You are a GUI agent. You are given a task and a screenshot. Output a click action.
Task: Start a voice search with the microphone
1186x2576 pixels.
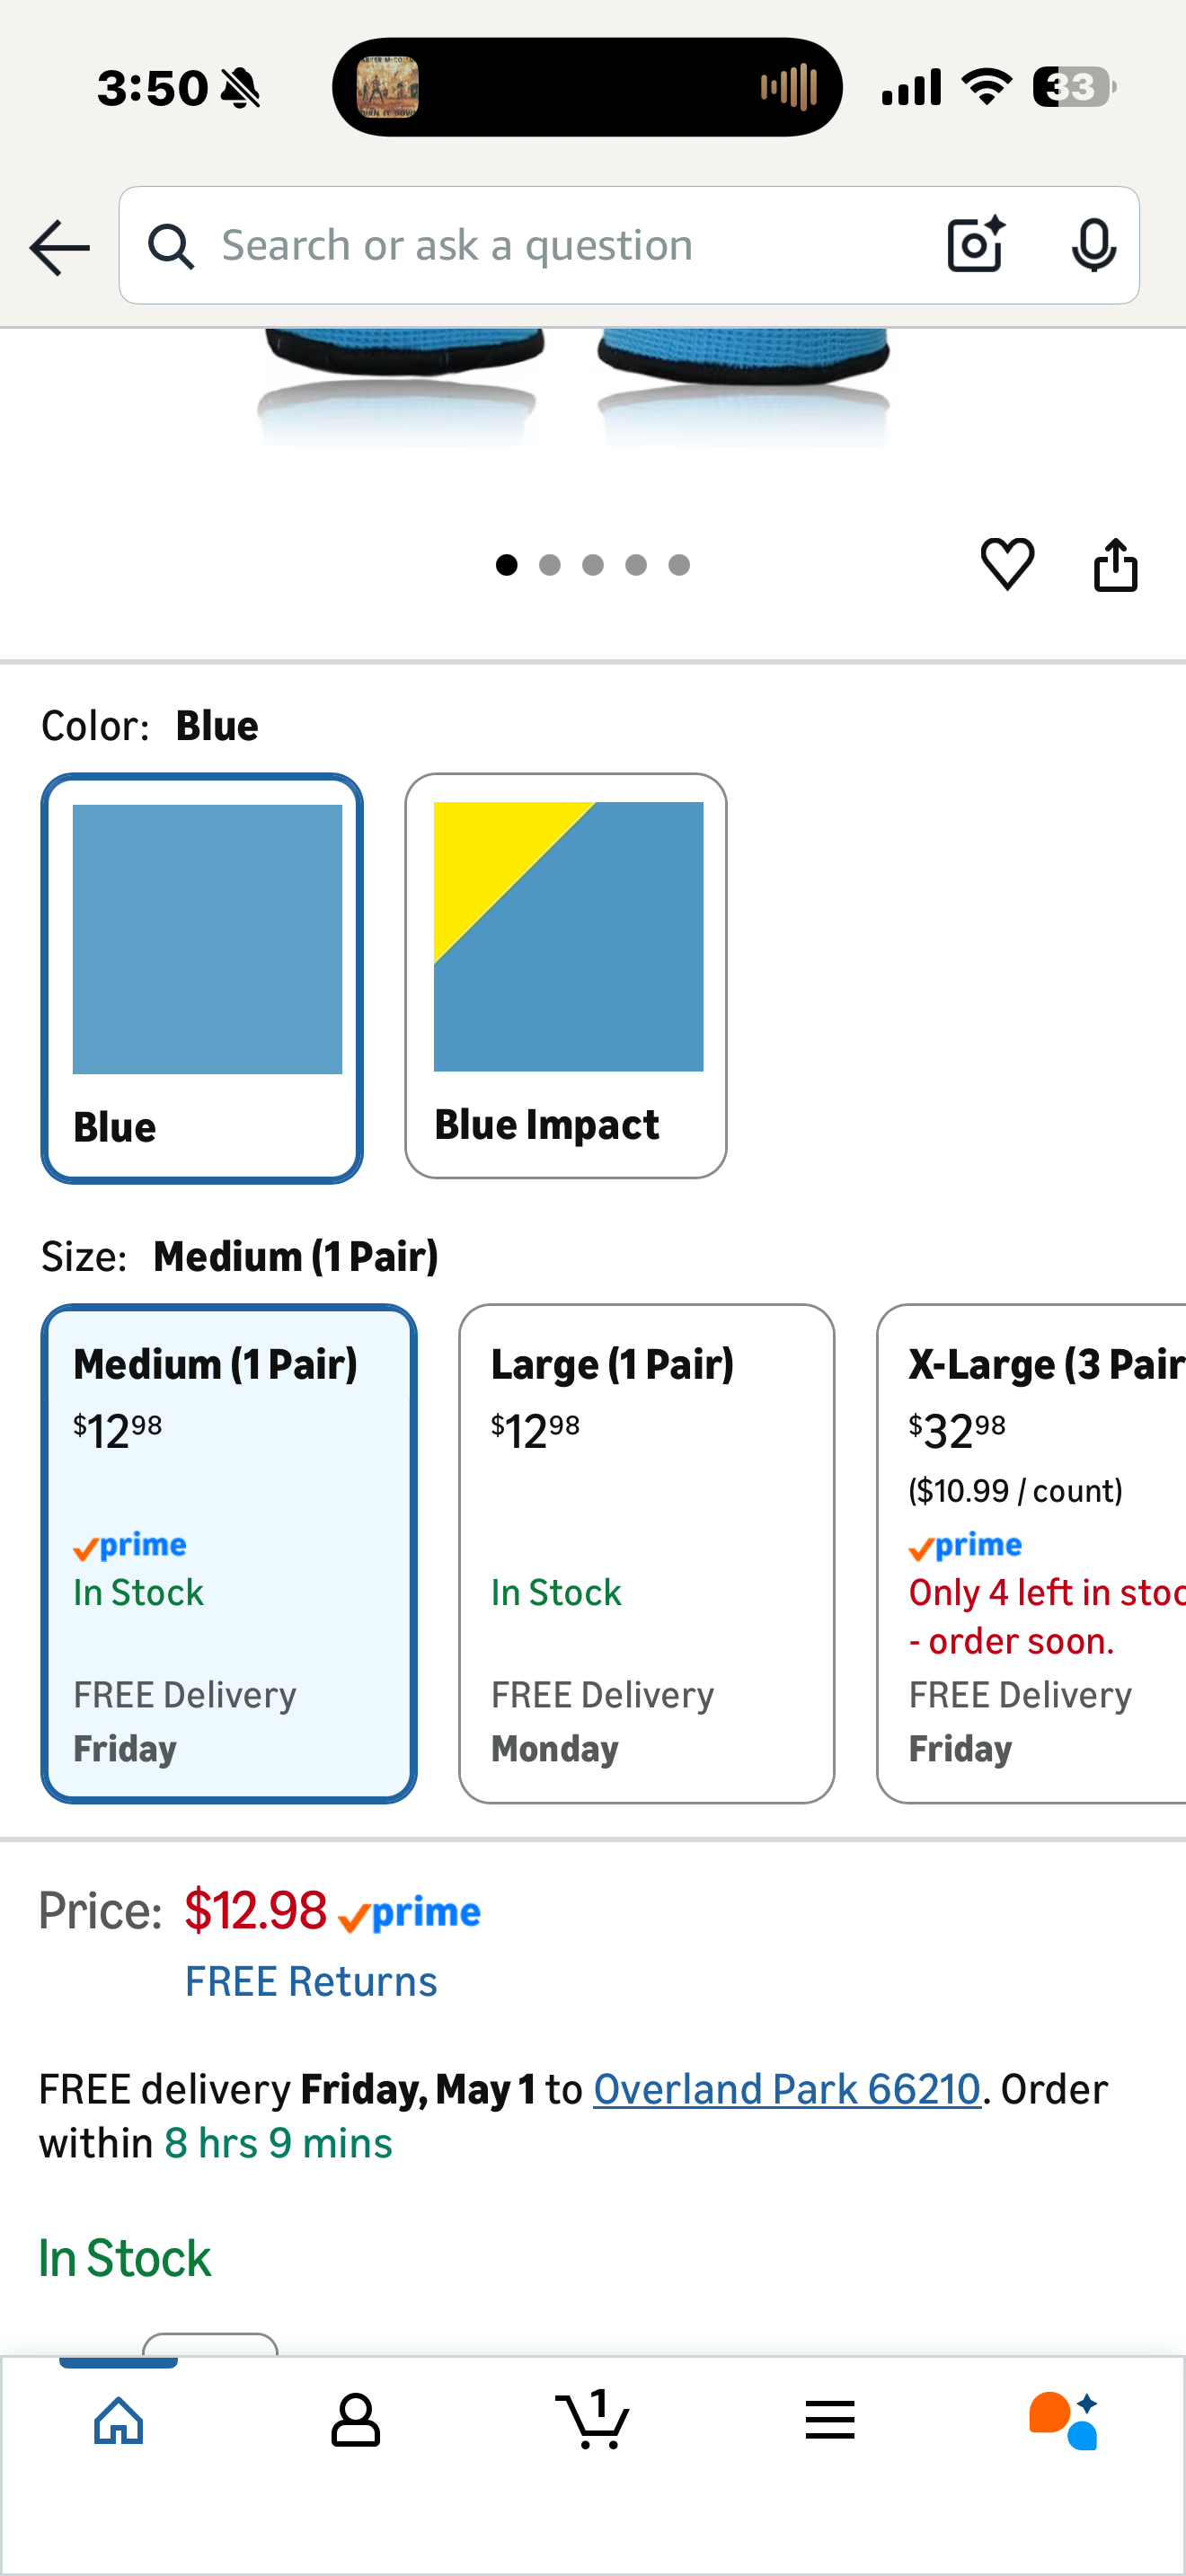[1094, 245]
